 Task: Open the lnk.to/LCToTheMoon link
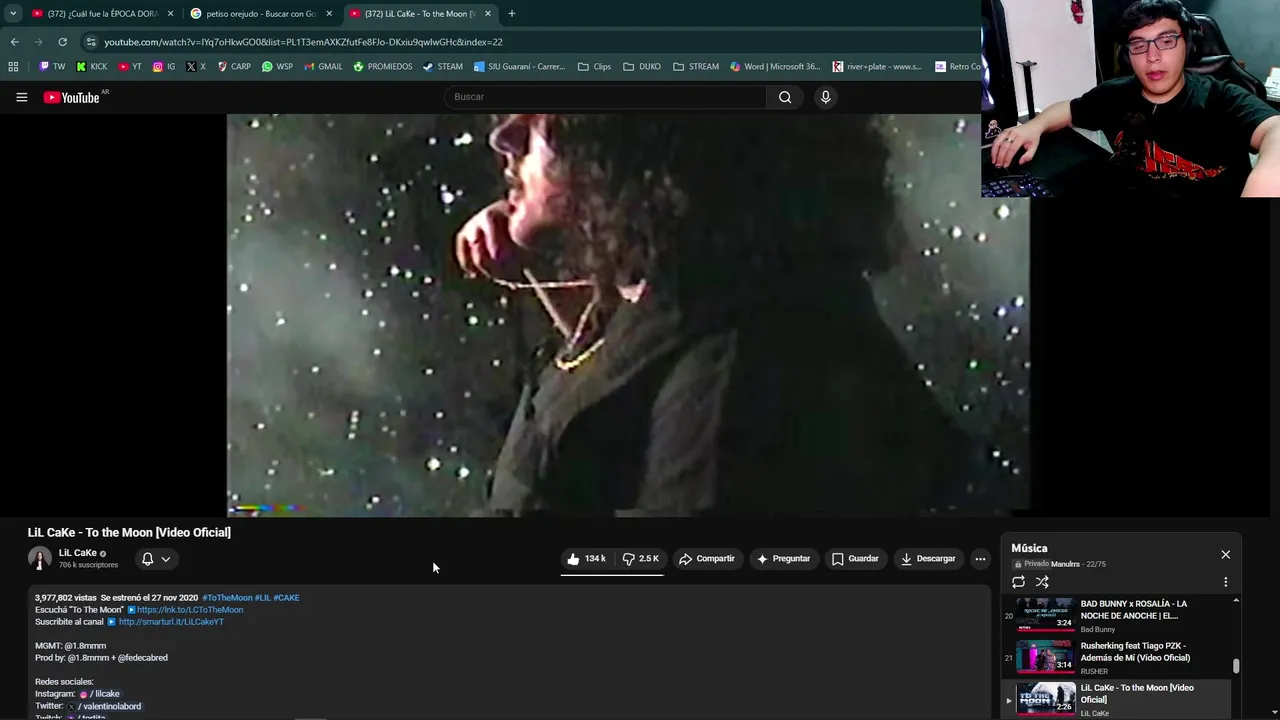190,610
